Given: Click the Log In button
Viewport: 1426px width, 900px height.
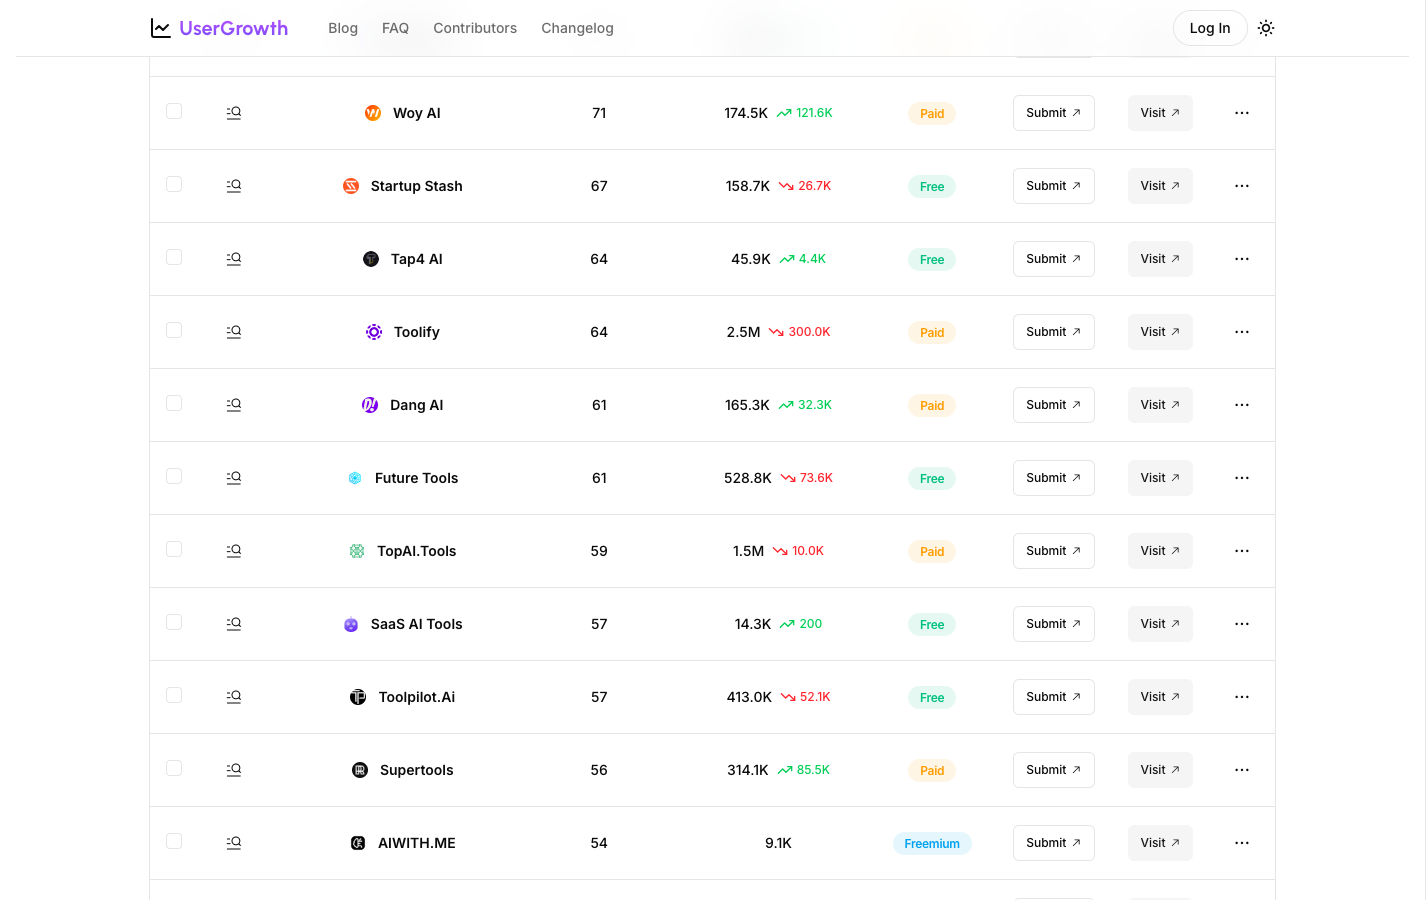Looking at the screenshot, I should tap(1210, 28).
